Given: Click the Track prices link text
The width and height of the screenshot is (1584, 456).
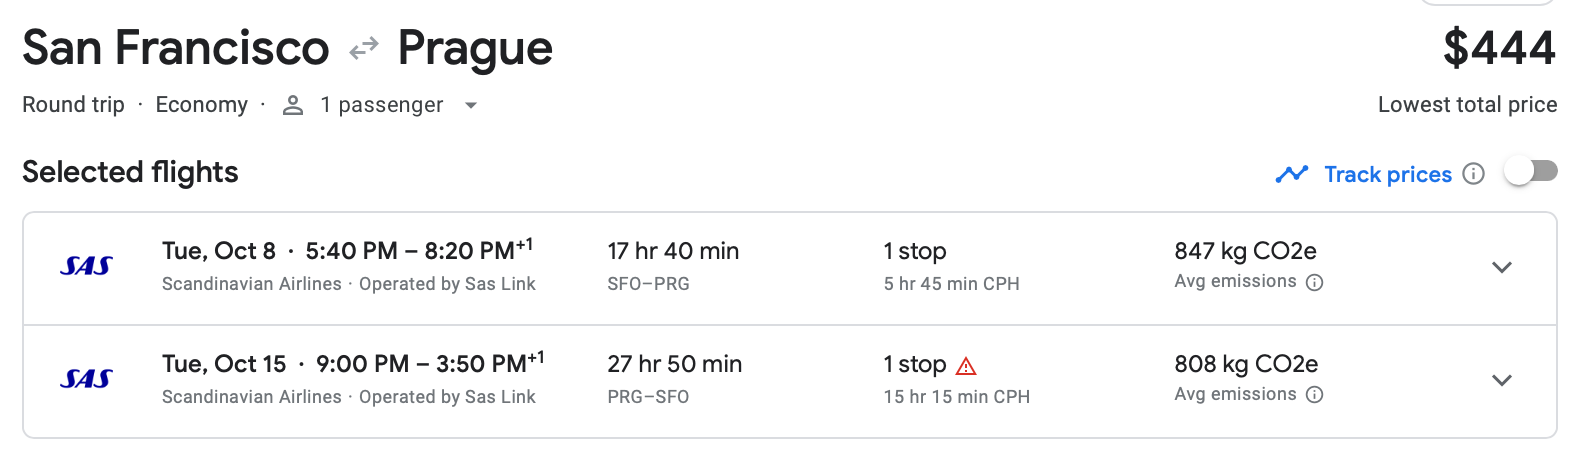Looking at the screenshot, I should point(1388,174).
